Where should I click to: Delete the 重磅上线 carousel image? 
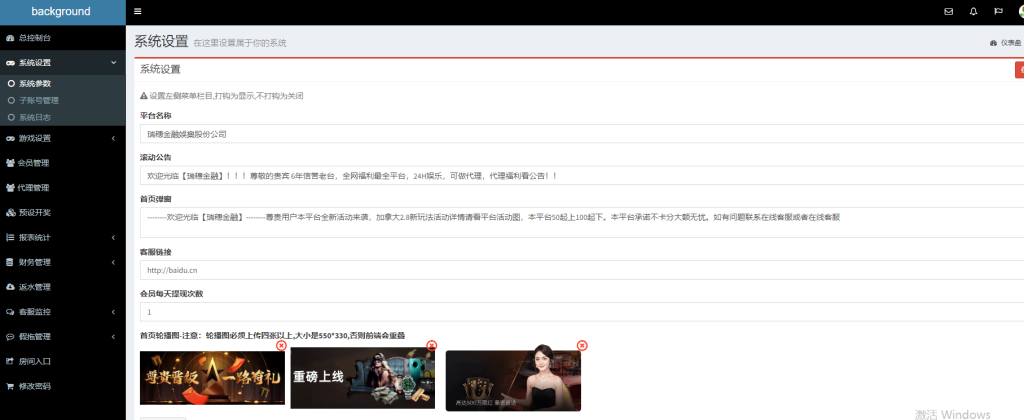[x=431, y=345]
